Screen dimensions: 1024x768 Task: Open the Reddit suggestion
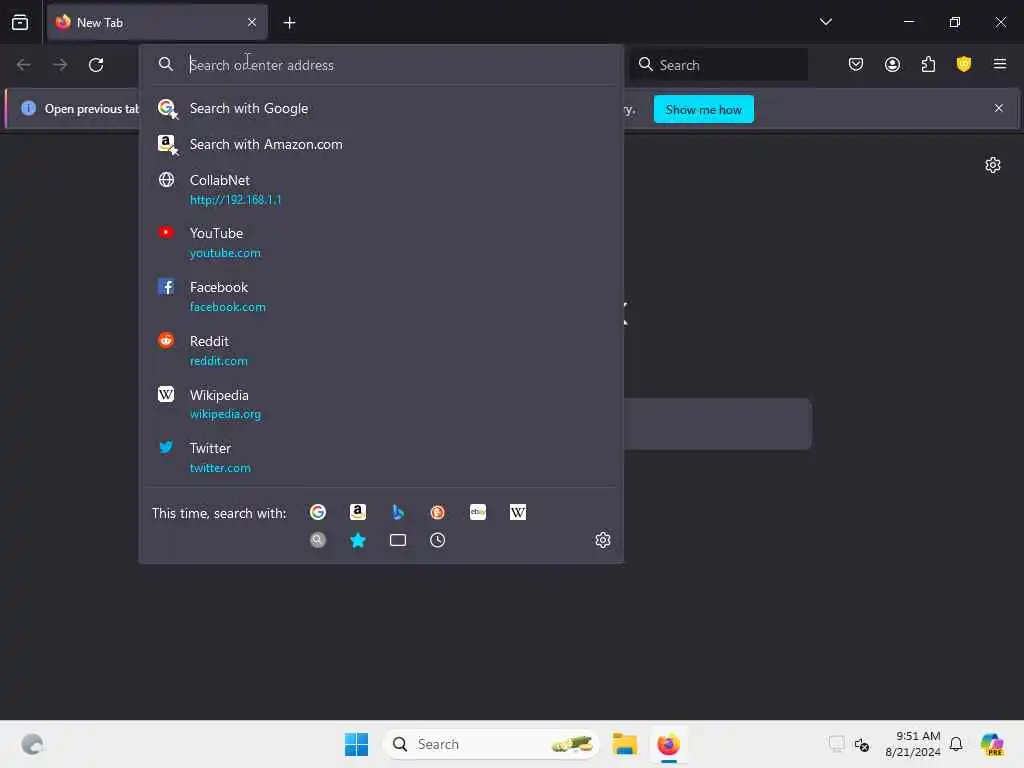381,351
